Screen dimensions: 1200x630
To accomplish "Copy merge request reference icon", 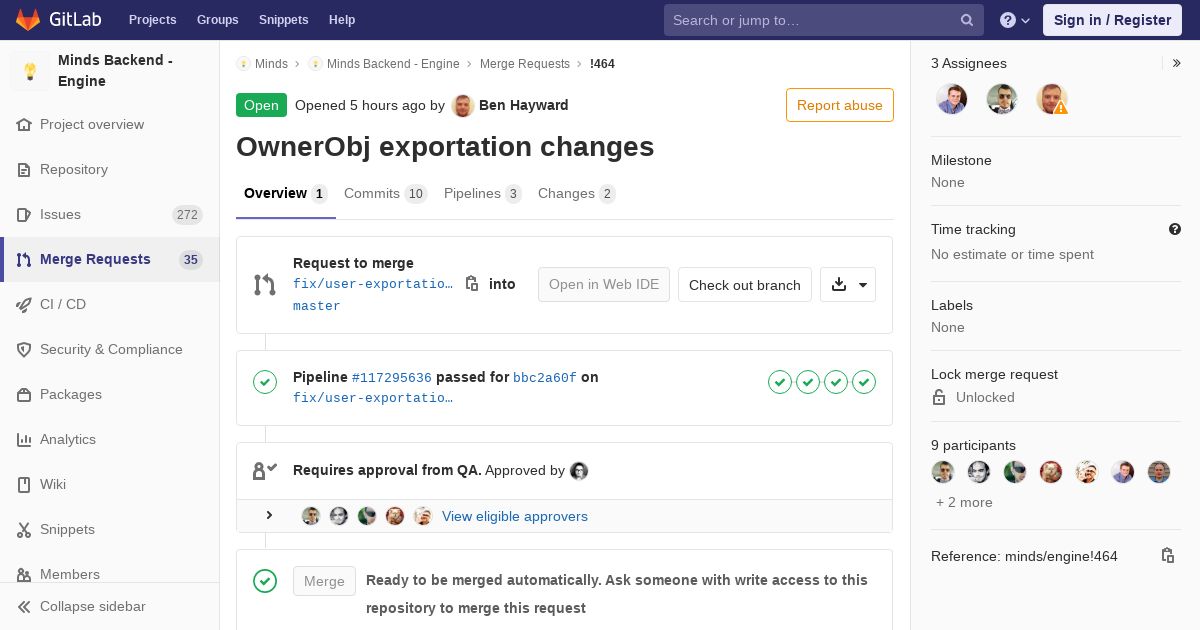I will [1168, 556].
